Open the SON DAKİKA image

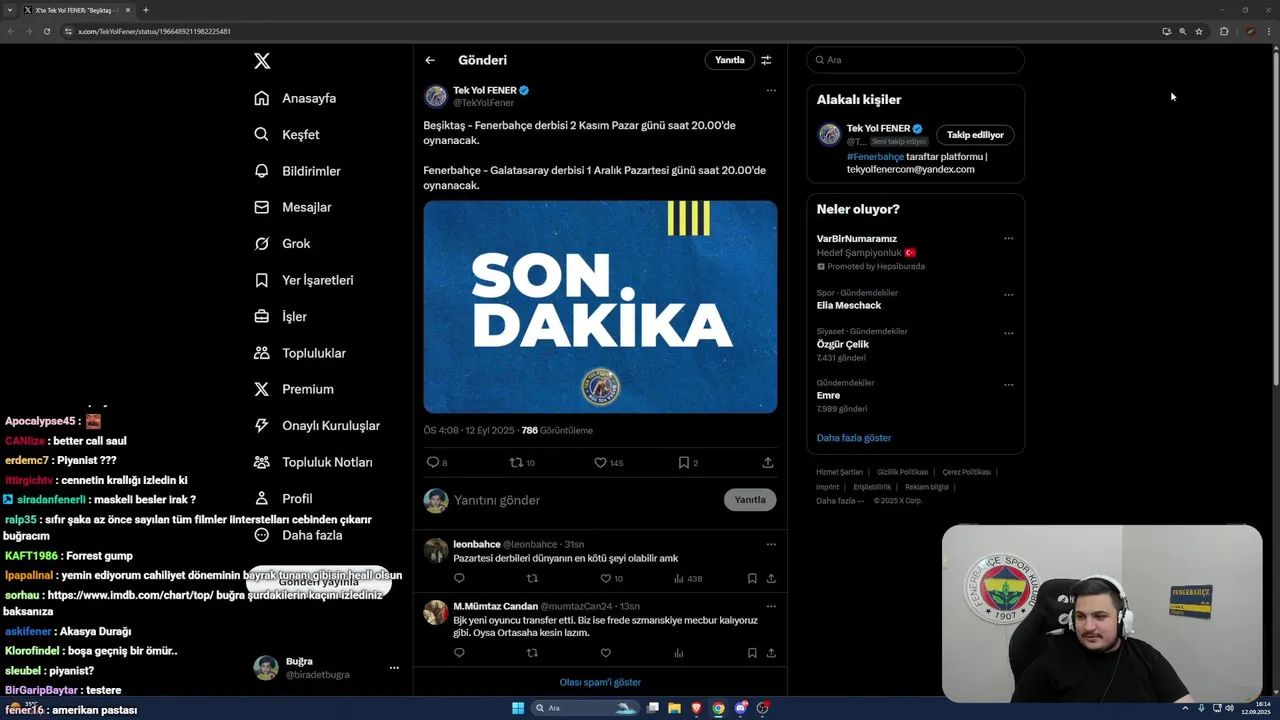tap(600, 307)
